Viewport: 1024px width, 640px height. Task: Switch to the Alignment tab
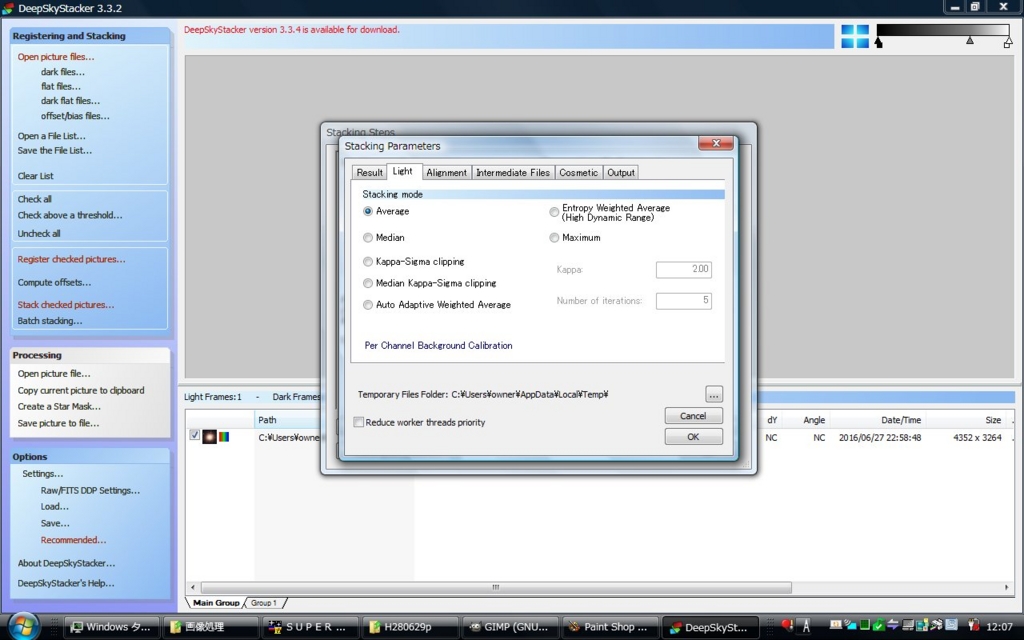pos(447,172)
